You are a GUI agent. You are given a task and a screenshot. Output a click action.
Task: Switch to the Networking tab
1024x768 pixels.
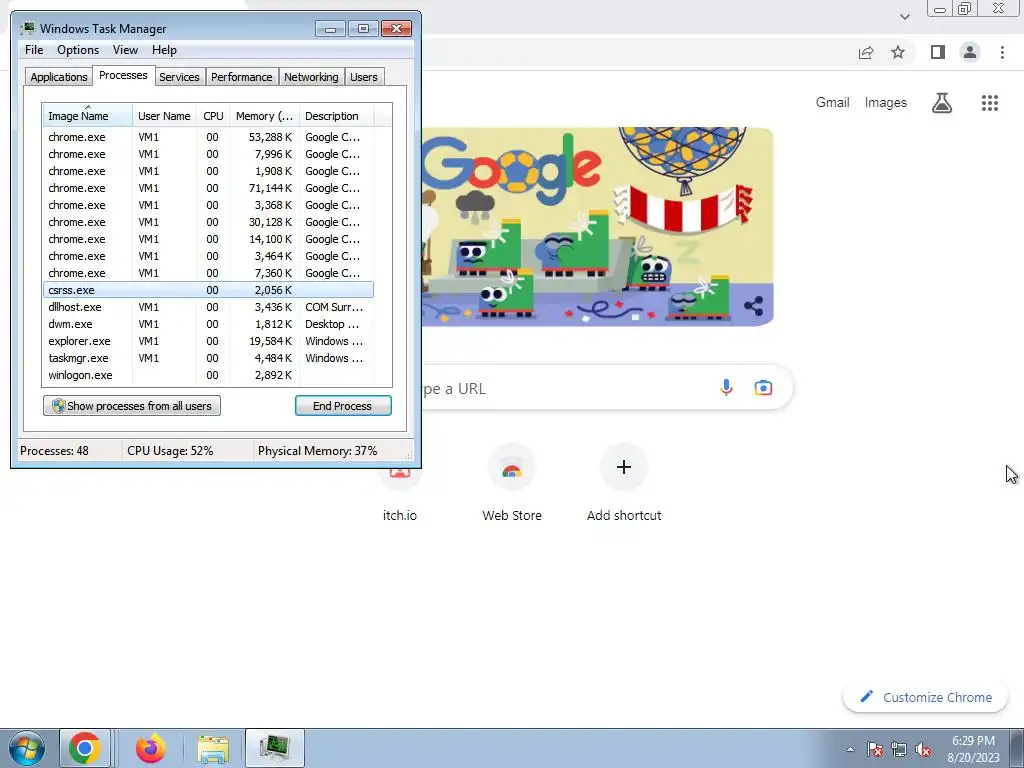coord(311,77)
